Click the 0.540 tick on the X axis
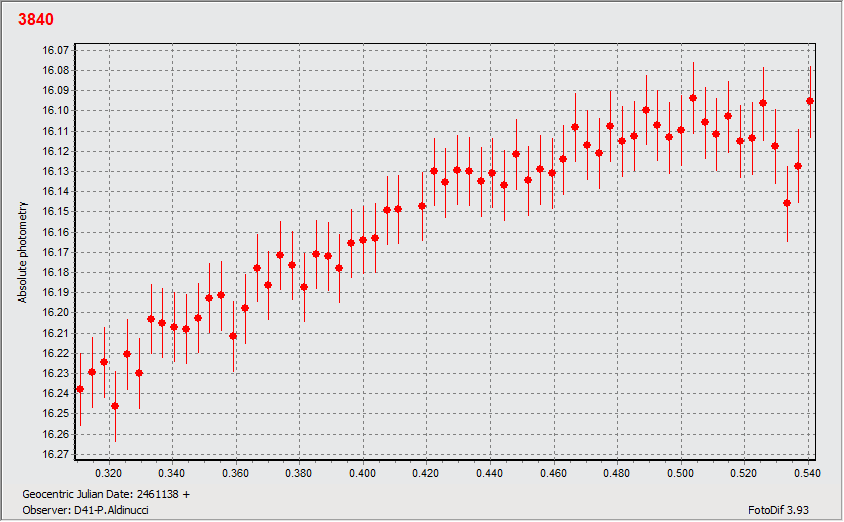The image size is (844, 522). [x=808, y=472]
